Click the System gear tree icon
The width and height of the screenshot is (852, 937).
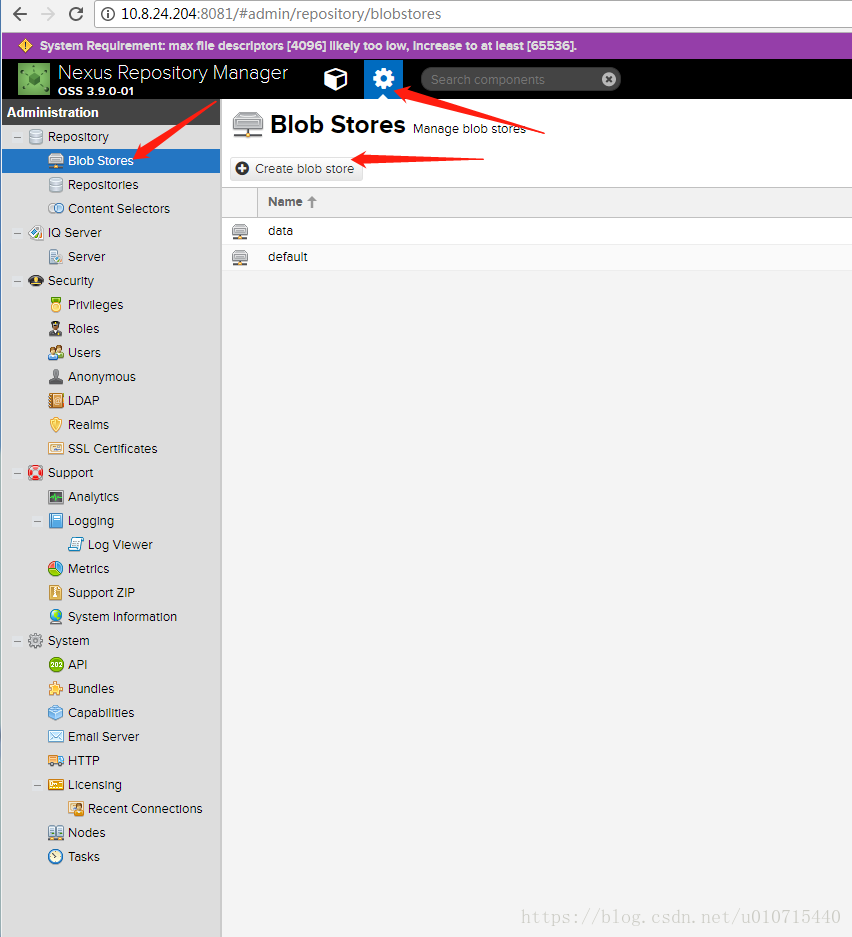[x=36, y=641]
